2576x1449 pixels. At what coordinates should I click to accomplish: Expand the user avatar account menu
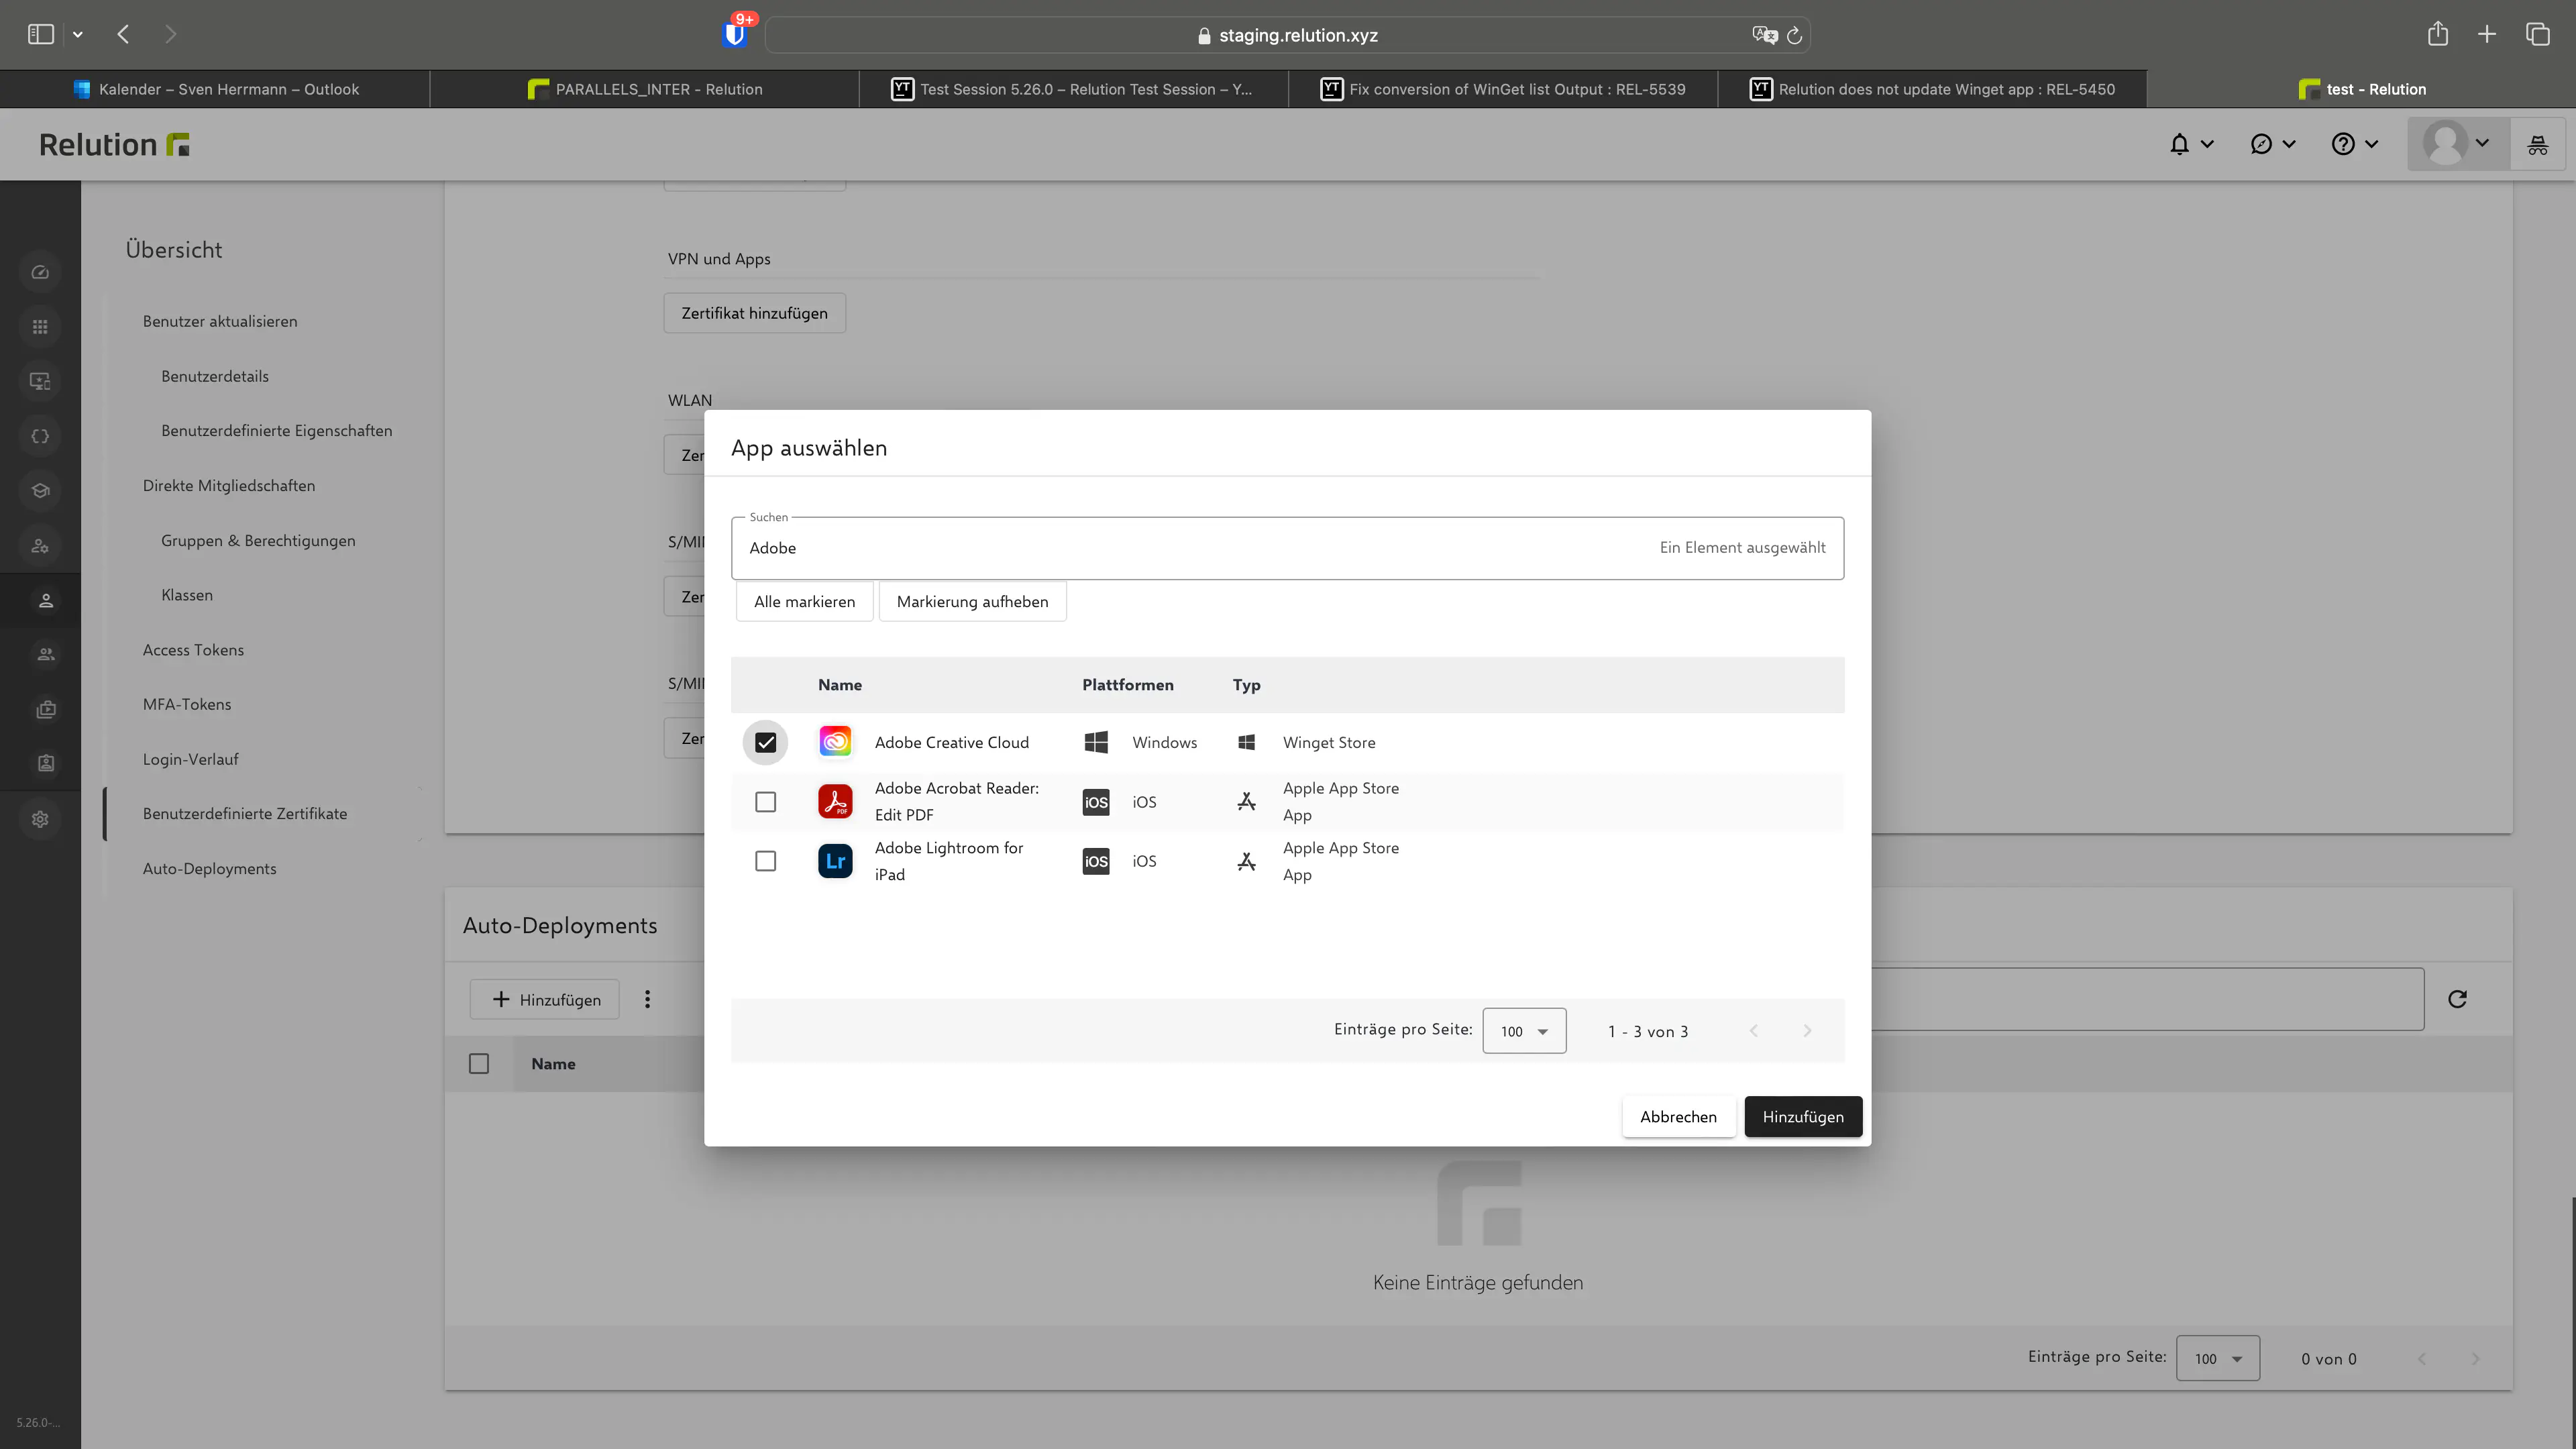tap(2457, 144)
